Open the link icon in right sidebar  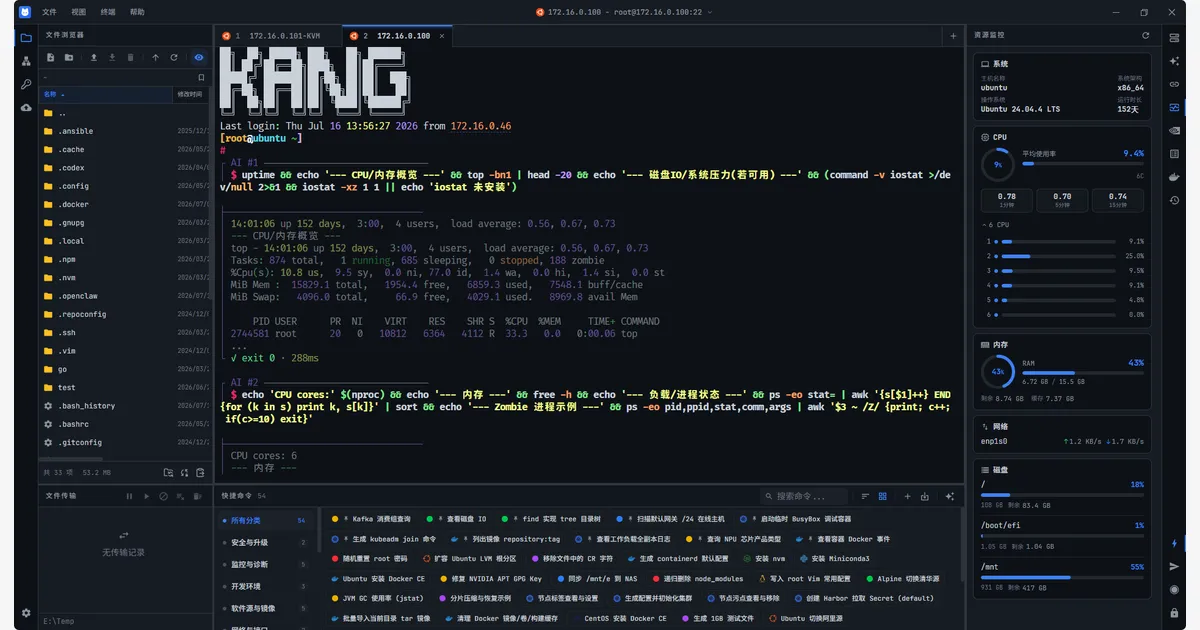(1175, 84)
